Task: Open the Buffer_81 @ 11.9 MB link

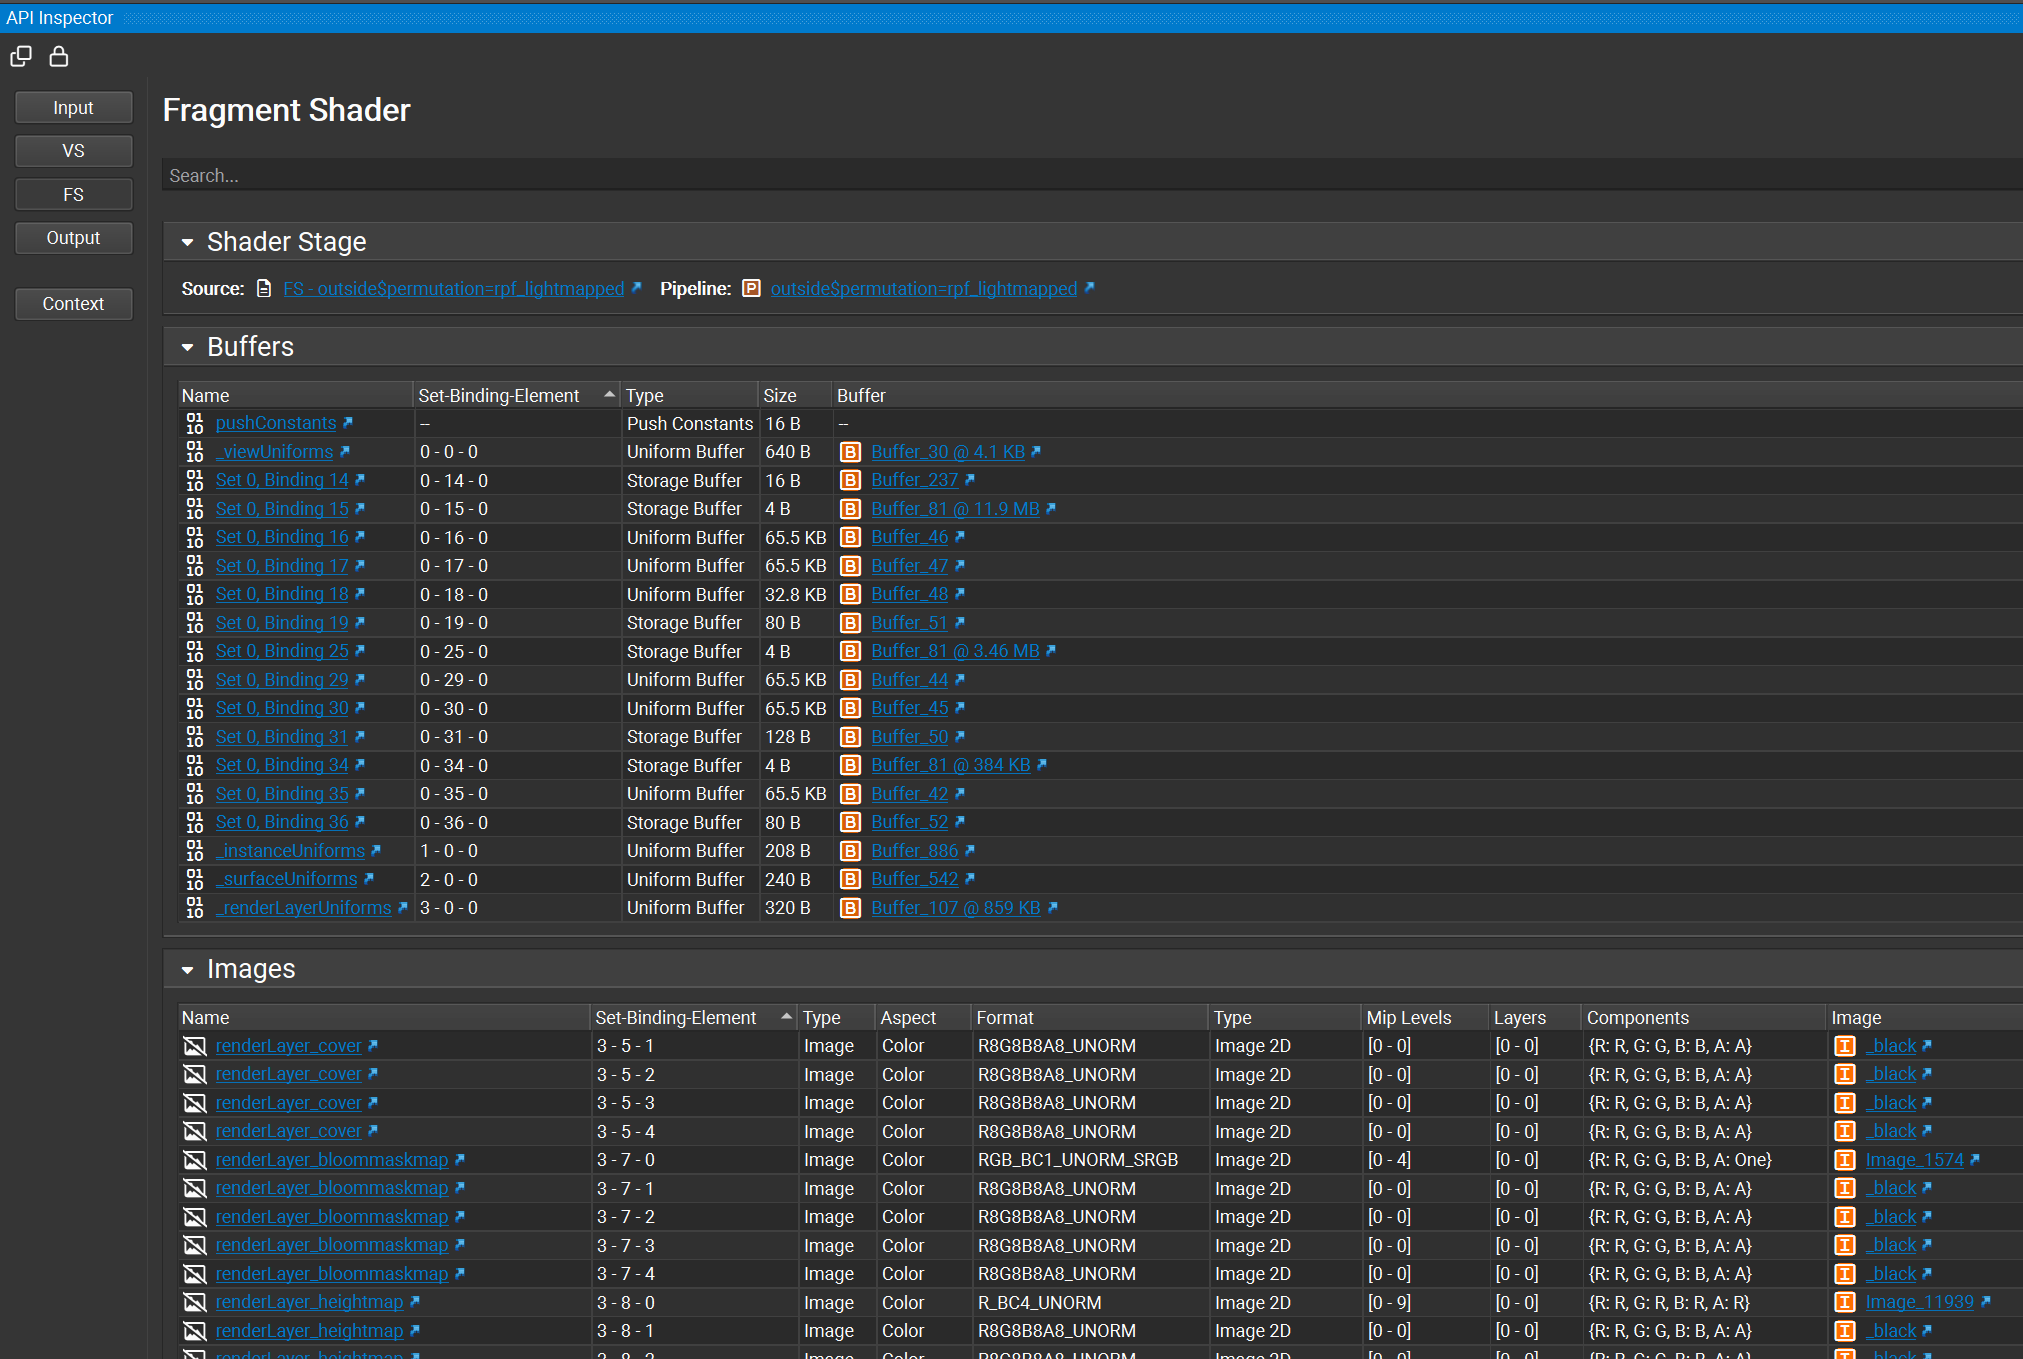Action: [x=953, y=509]
